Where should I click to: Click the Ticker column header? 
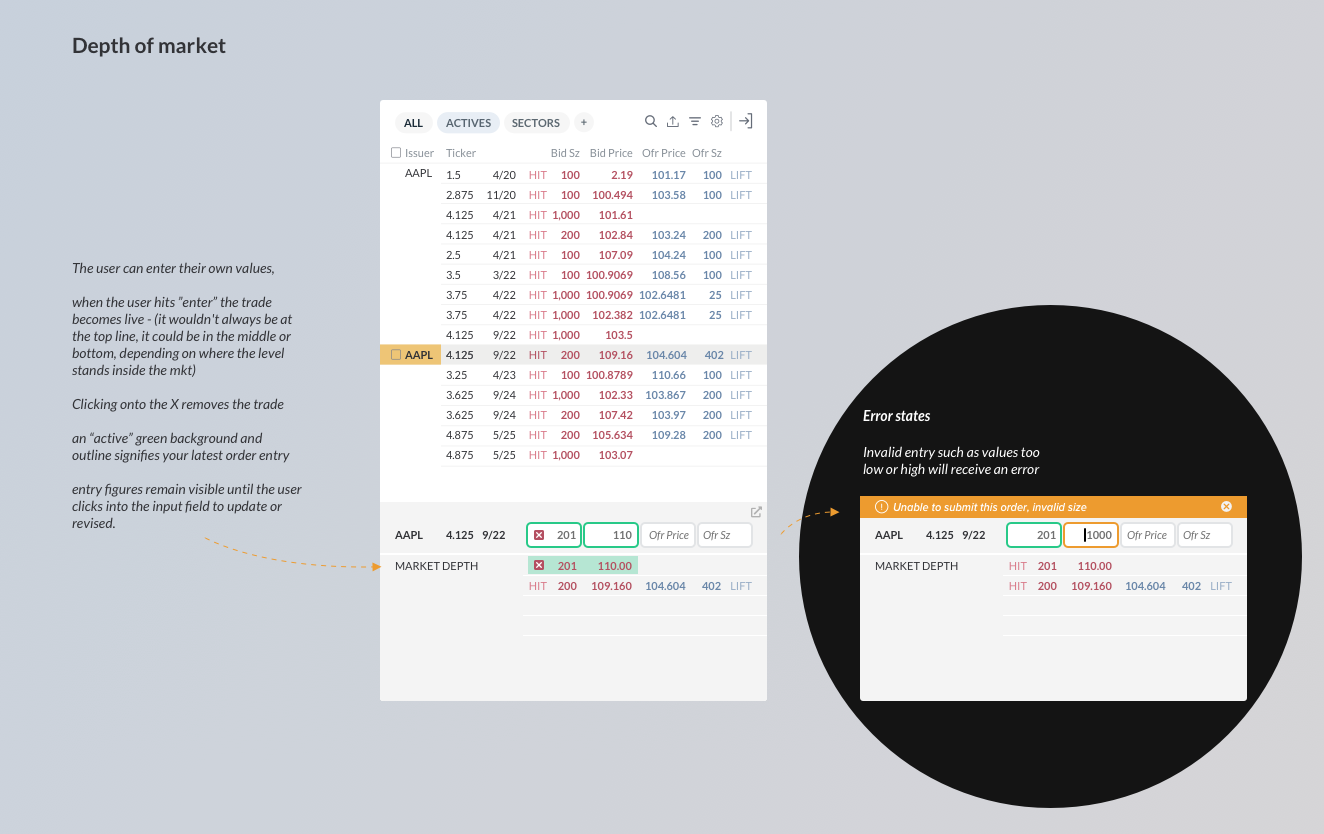461,153
